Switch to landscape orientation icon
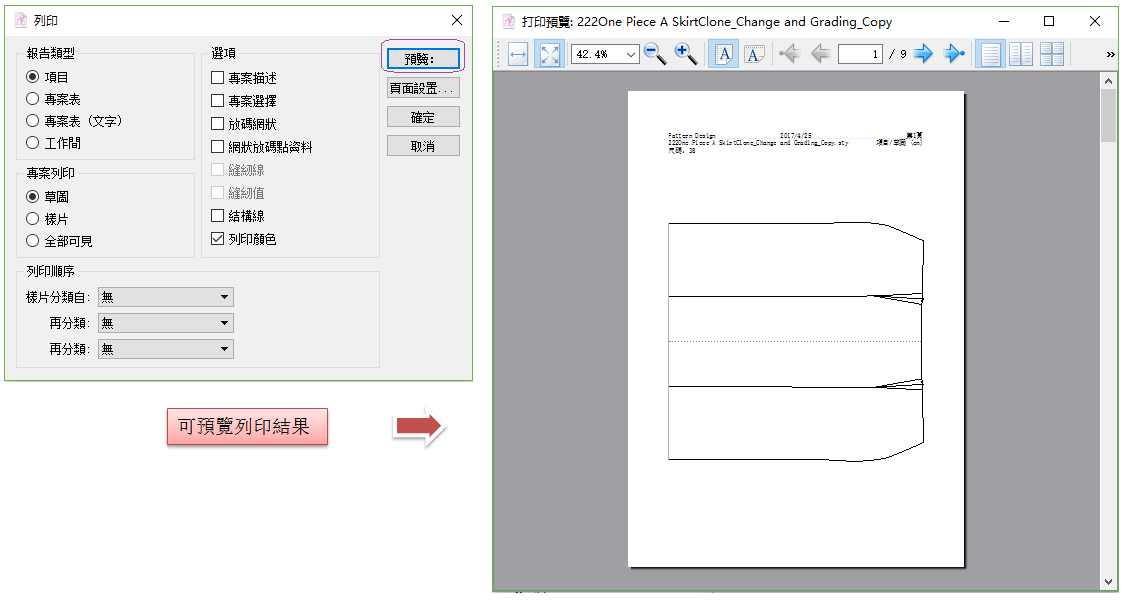The image size is (1124, 601). [754, 54]
